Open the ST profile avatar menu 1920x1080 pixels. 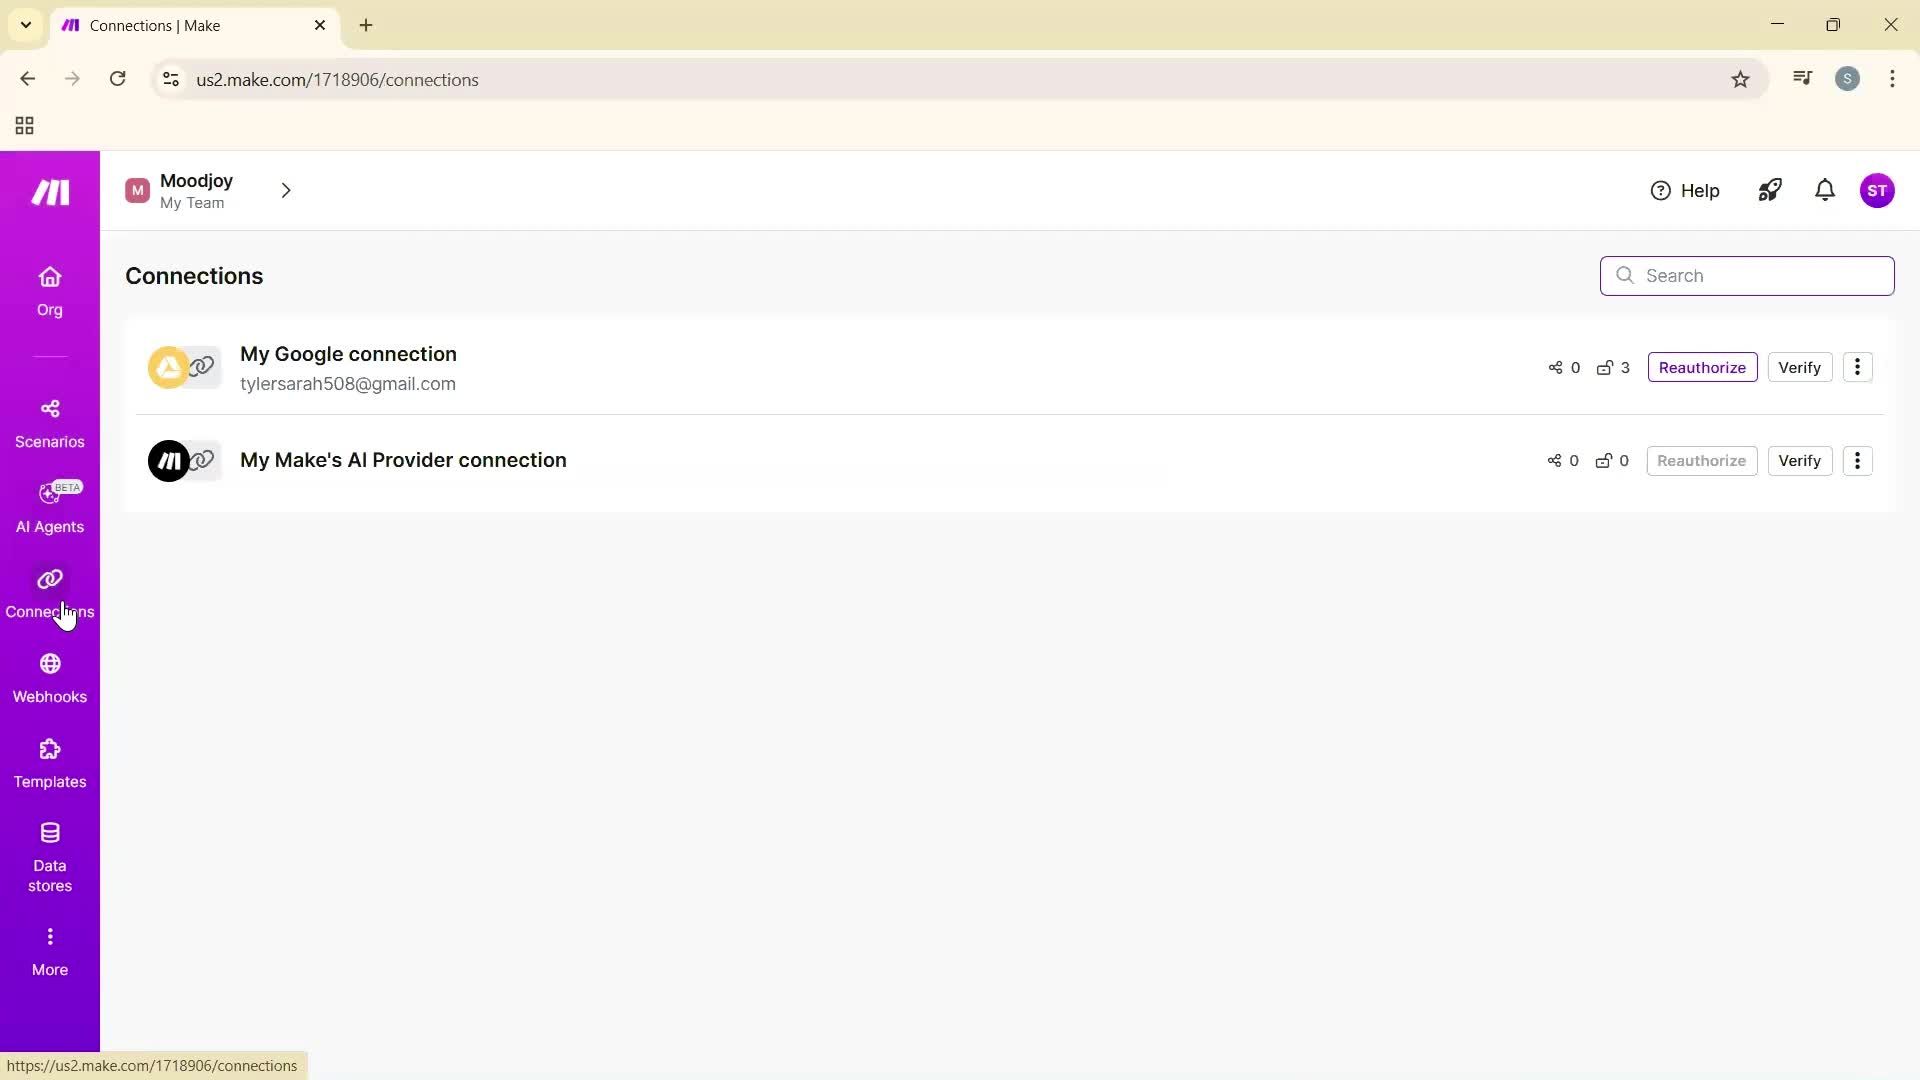click(1880, 190)
